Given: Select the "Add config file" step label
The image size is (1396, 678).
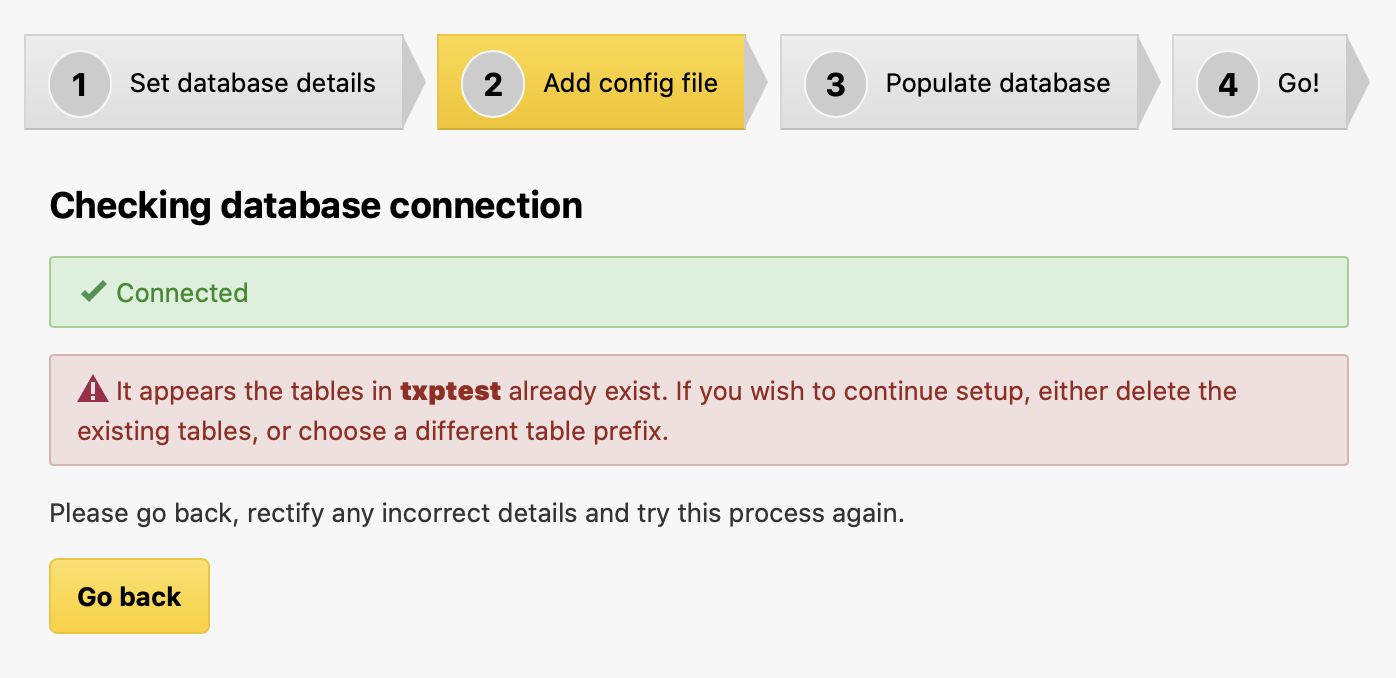Looking at the screenshot, I should (630, 83).
